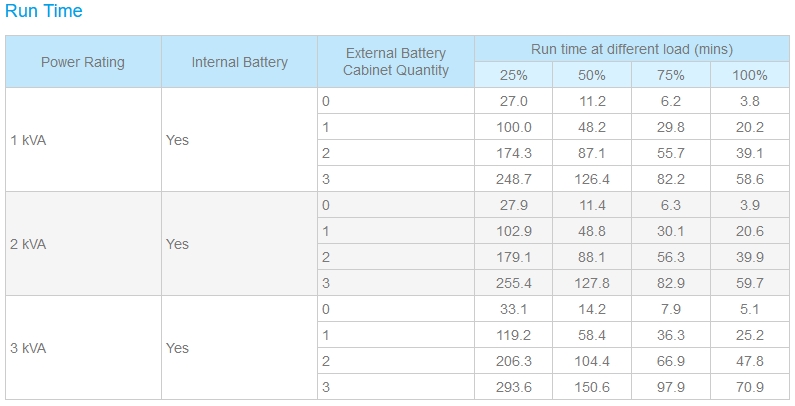
Task: Select the Power Rating column header
Action: click(x=83, y=62)
